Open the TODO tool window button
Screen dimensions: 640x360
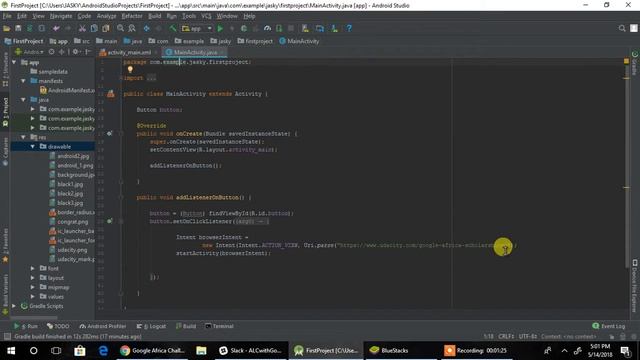[x=58, y=326]
